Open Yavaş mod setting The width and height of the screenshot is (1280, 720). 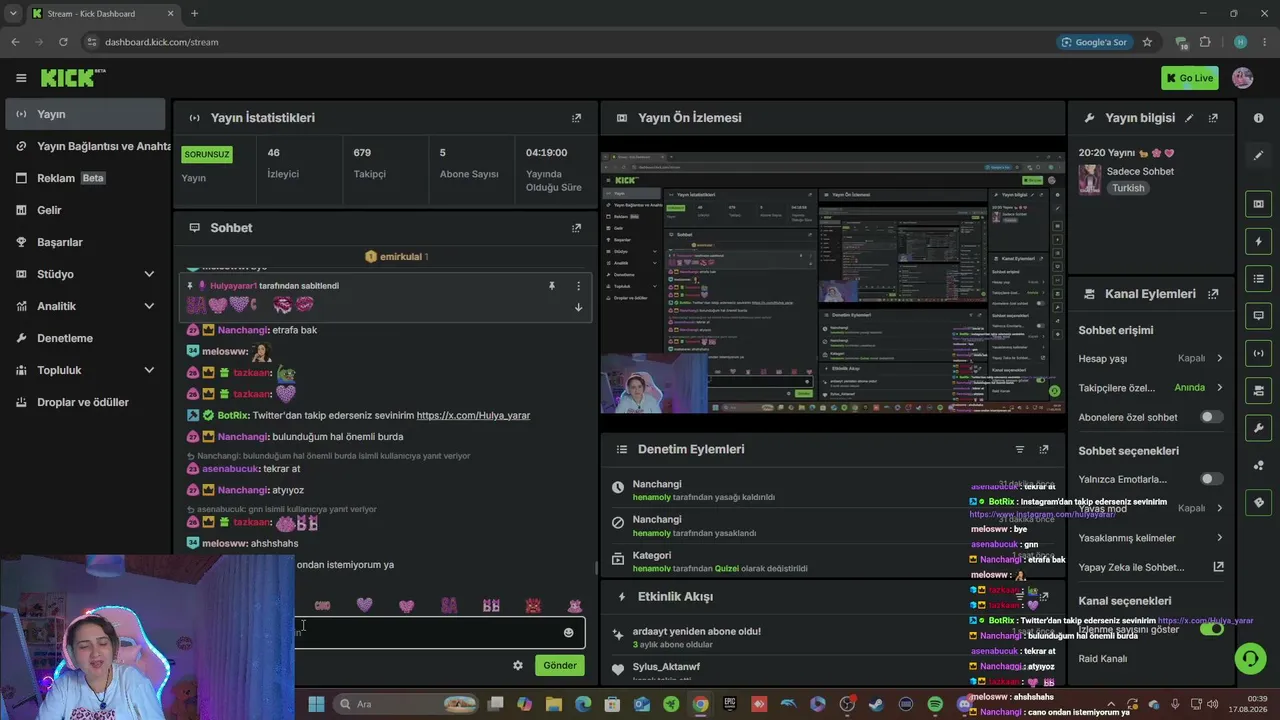[x=1150, y=508]
